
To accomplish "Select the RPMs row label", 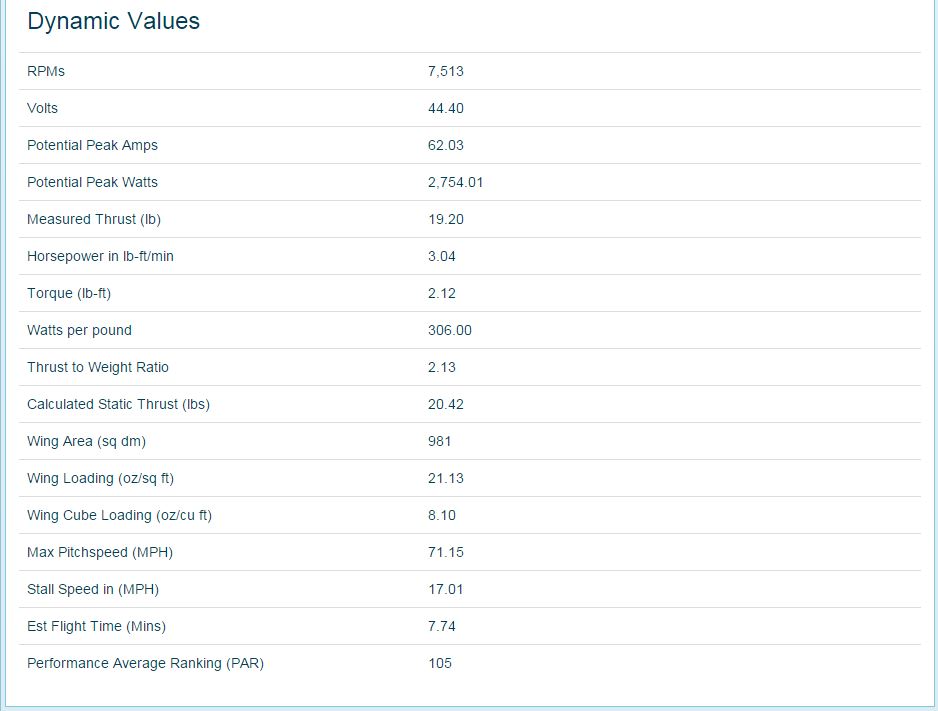I will 45,71.
